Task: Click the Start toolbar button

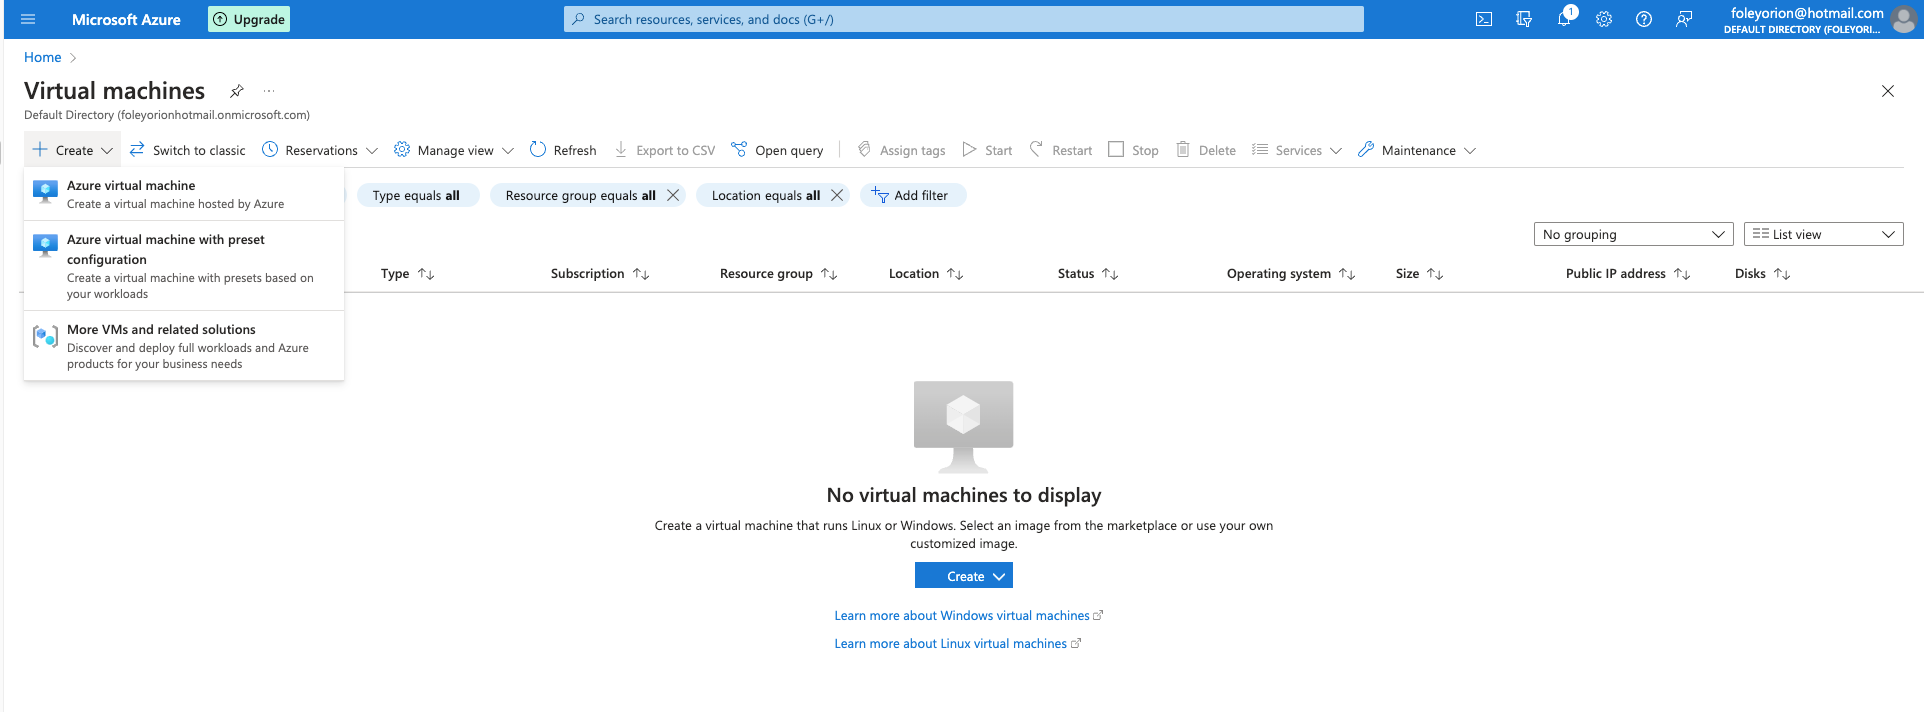Action: pos(987,150)
